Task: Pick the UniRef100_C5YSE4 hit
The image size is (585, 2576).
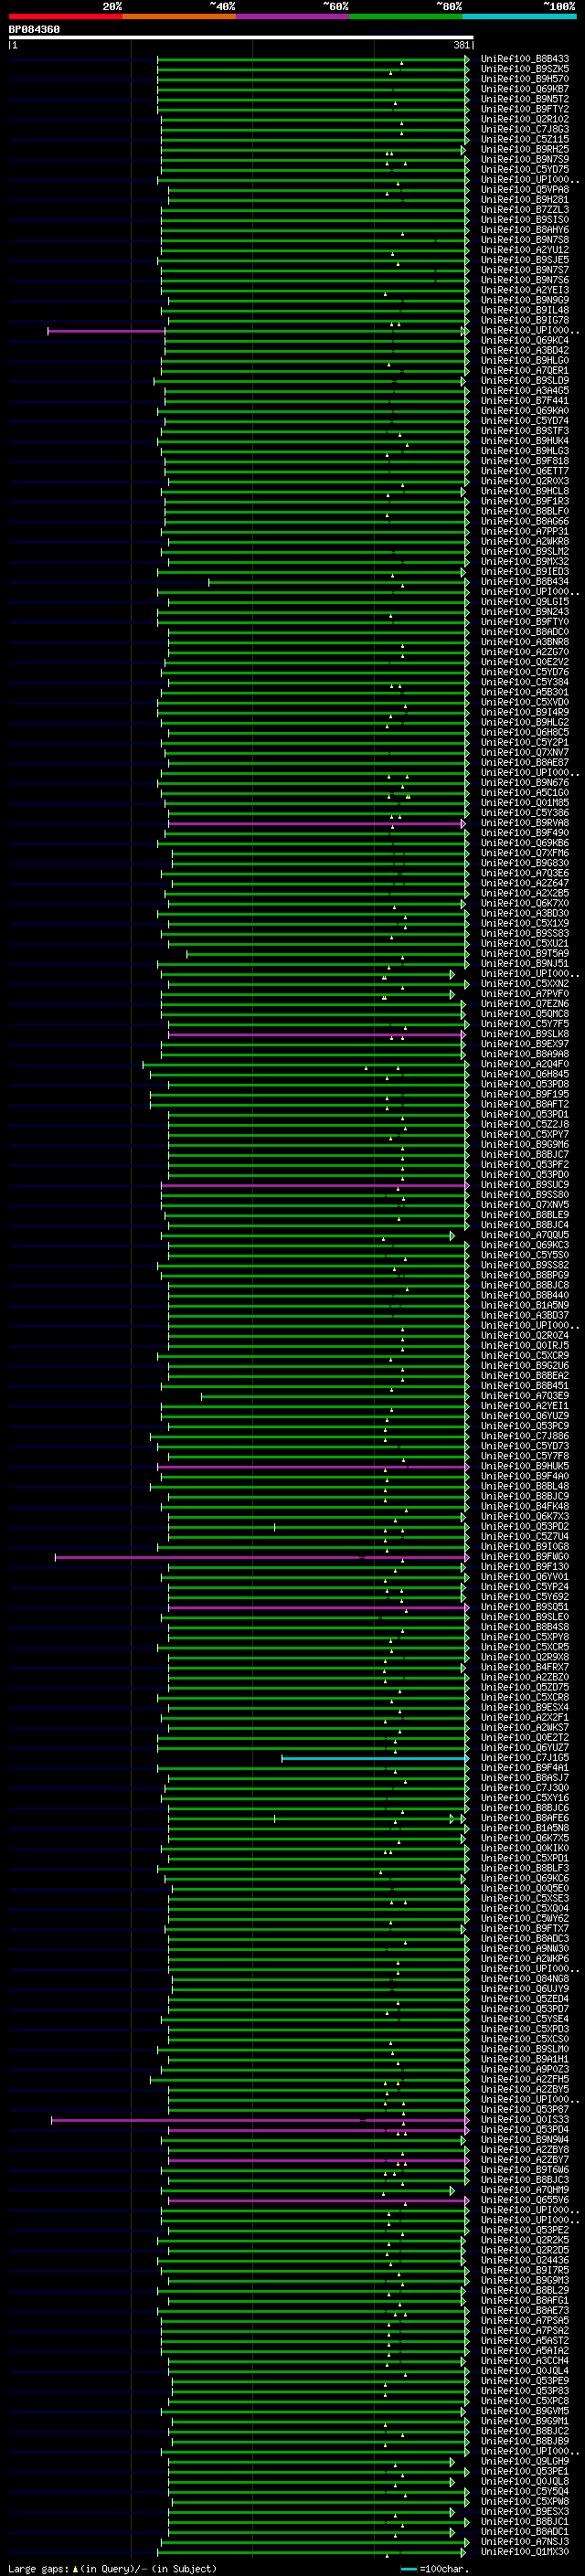Action: 525,2019
